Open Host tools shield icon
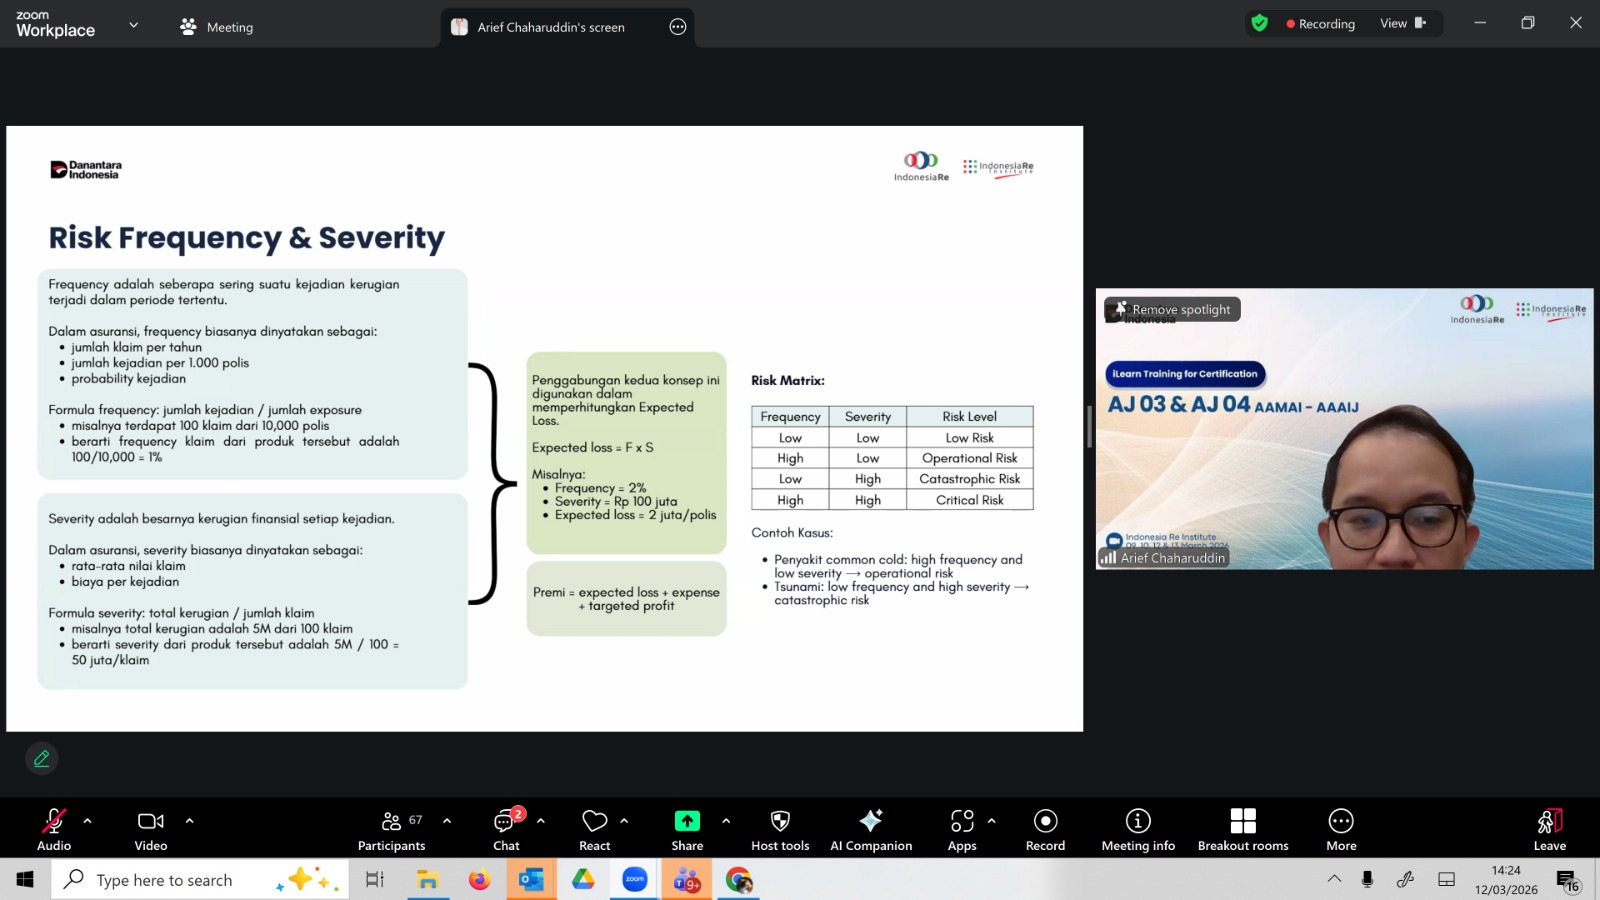This screenshot has height=900, width=1600. point(780,829)
